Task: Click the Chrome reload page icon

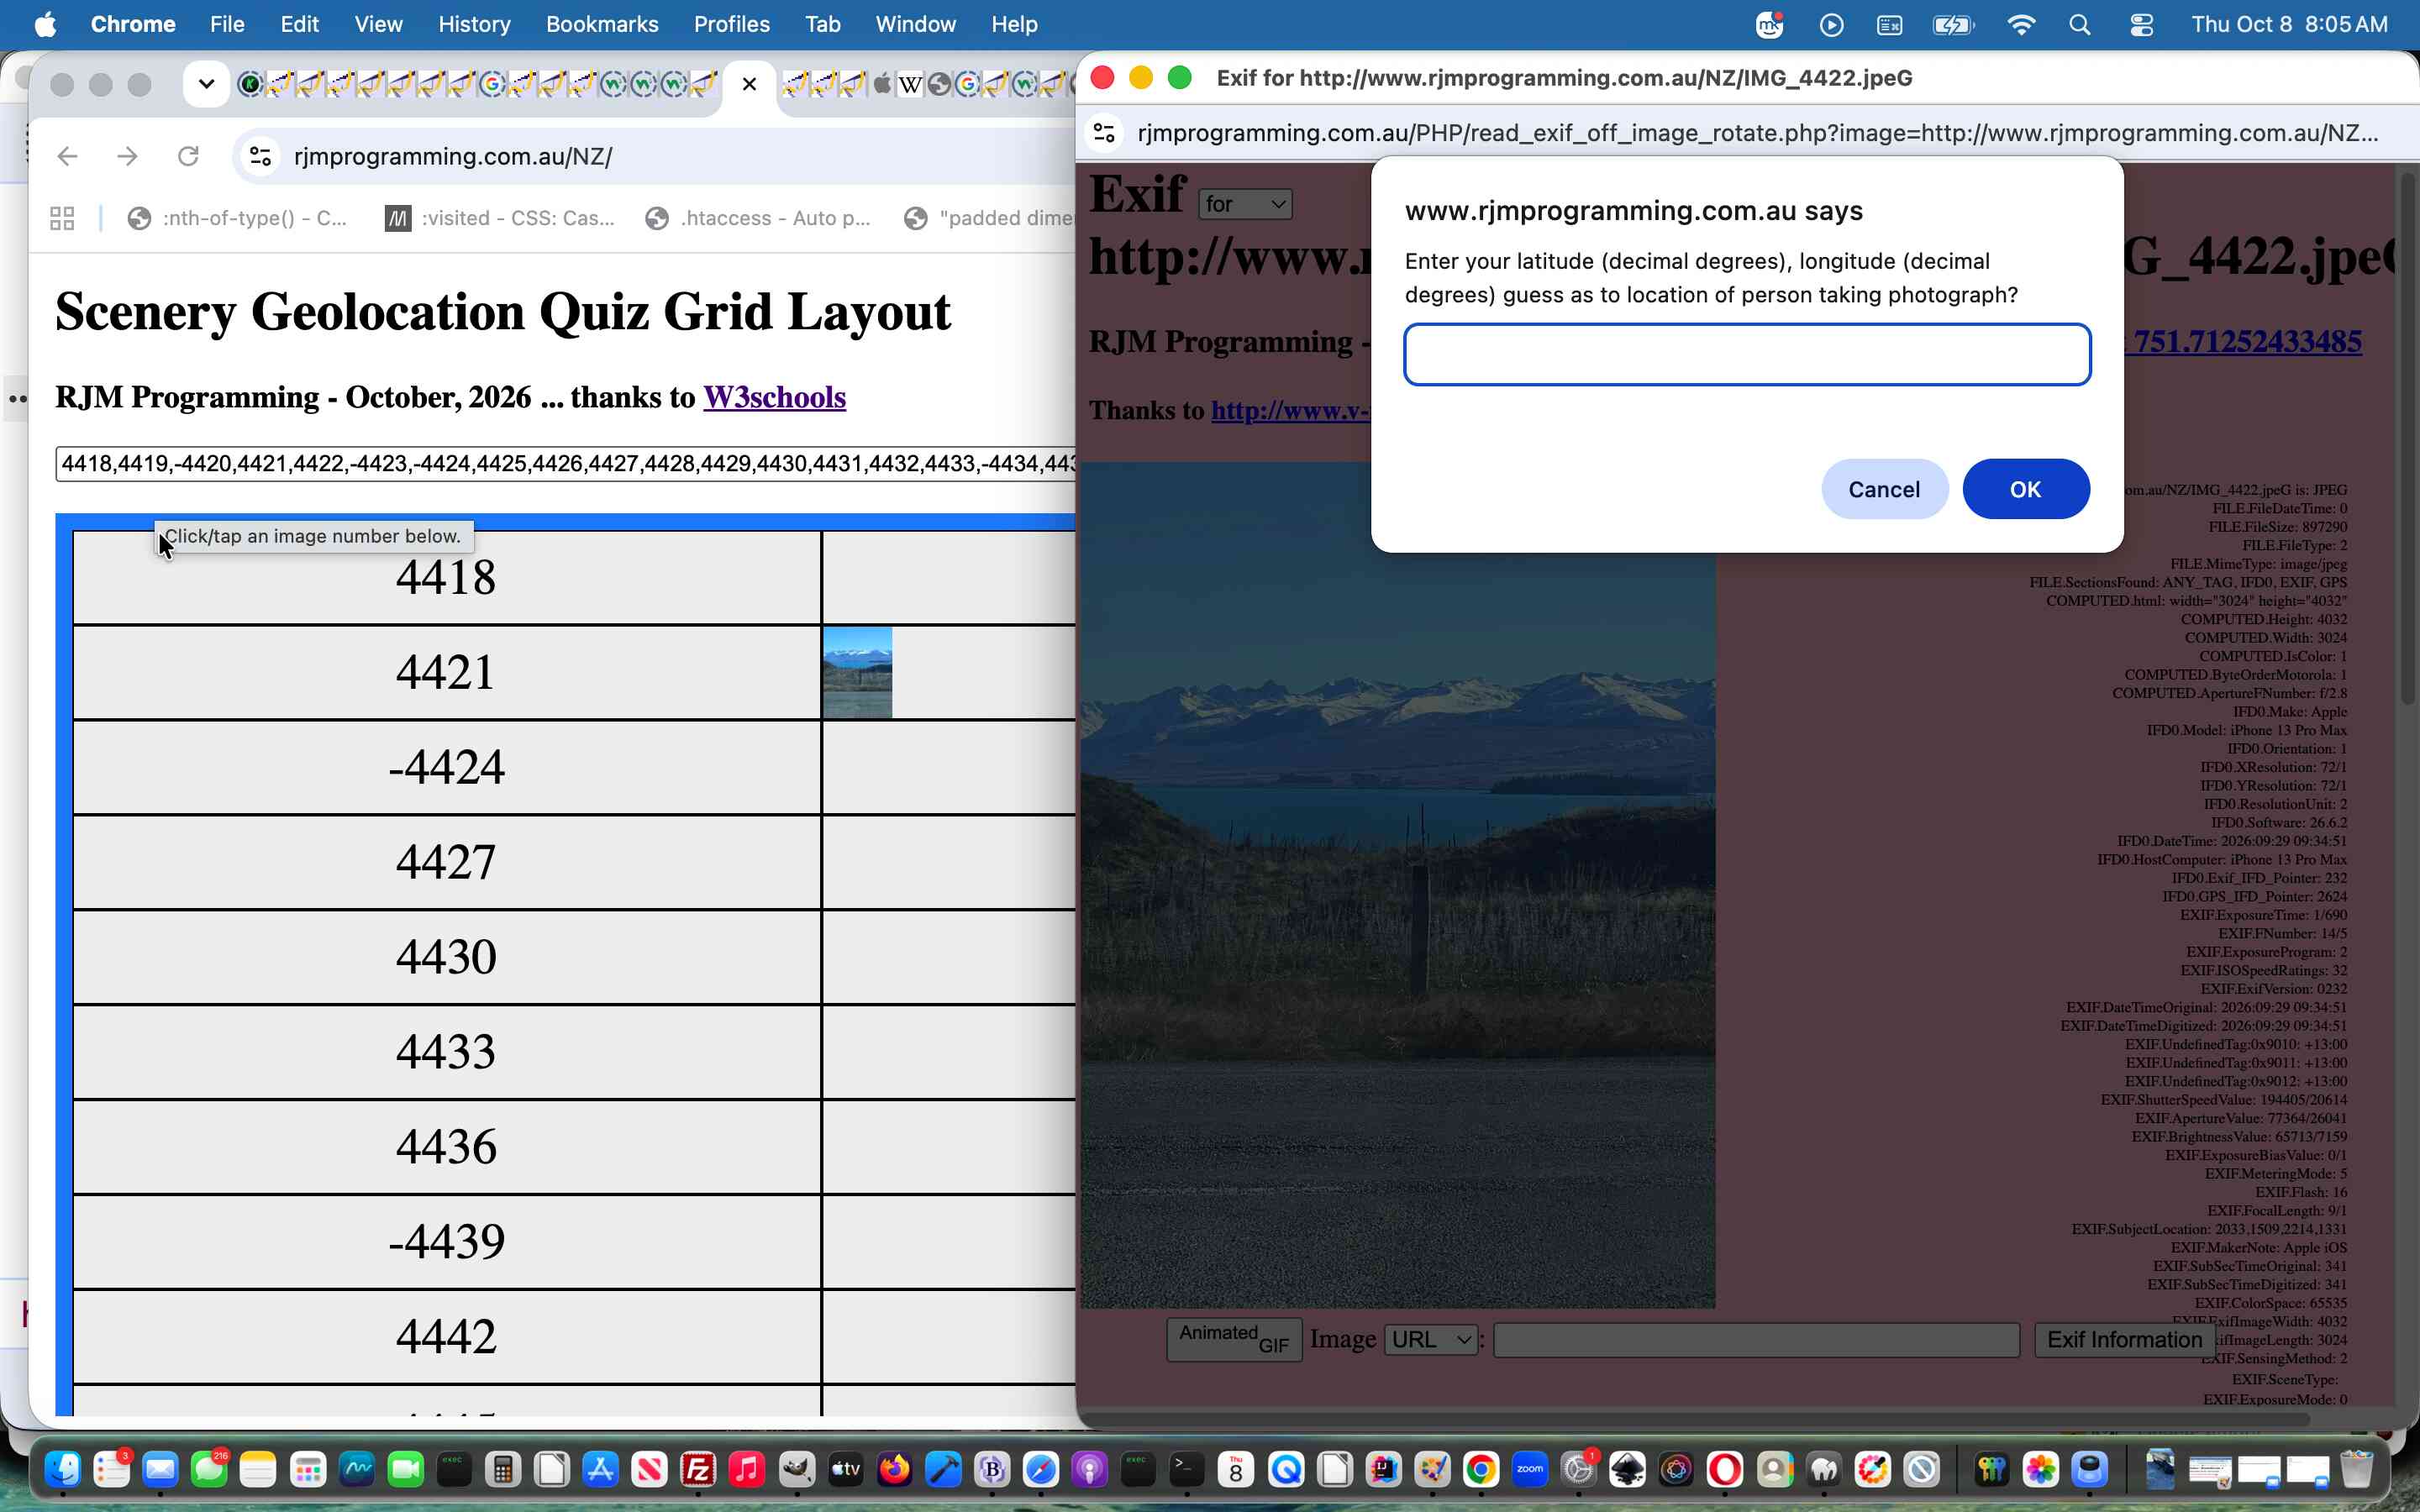Action: click(x=188, y=156)
